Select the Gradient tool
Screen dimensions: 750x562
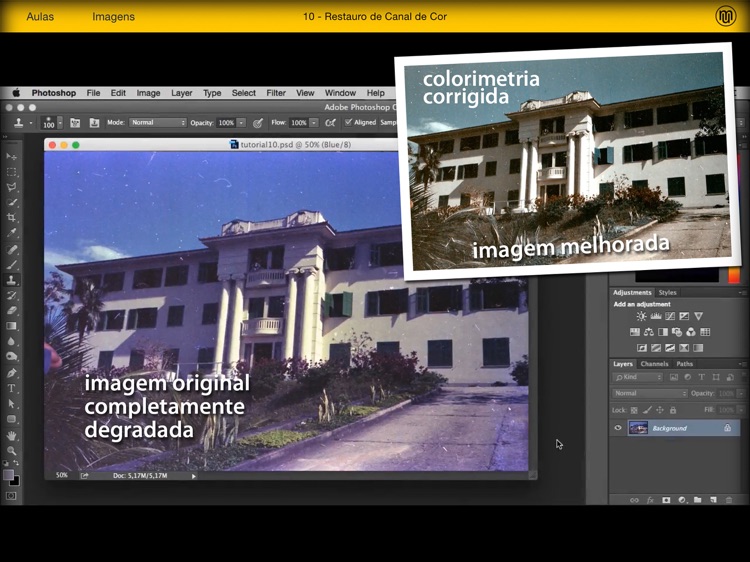(11, 326)
